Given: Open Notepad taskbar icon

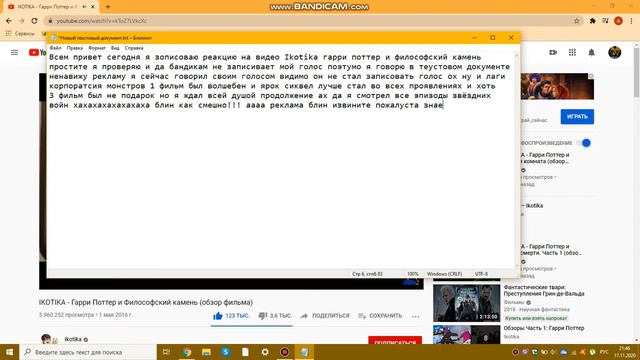Looking at the screenshot, I should (304, 352).
